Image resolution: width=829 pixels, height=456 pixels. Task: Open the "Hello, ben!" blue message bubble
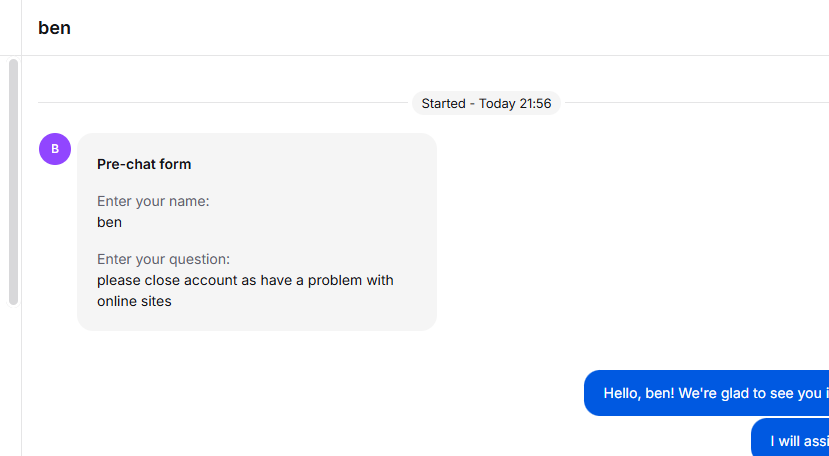click(706, 393)
